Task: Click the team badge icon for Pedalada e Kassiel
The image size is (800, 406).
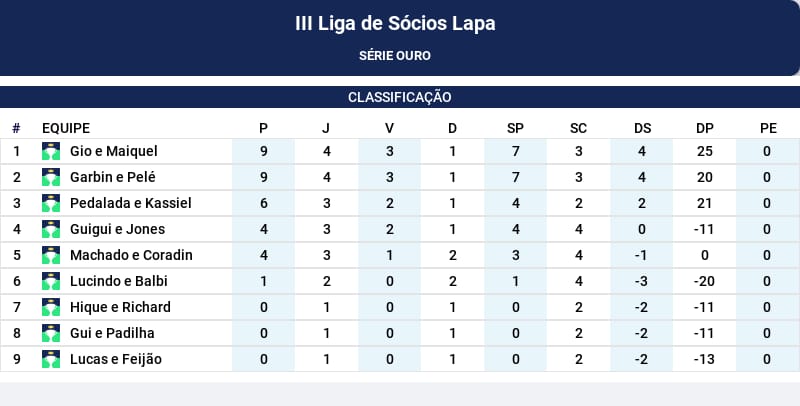Action: click(51, 204)
